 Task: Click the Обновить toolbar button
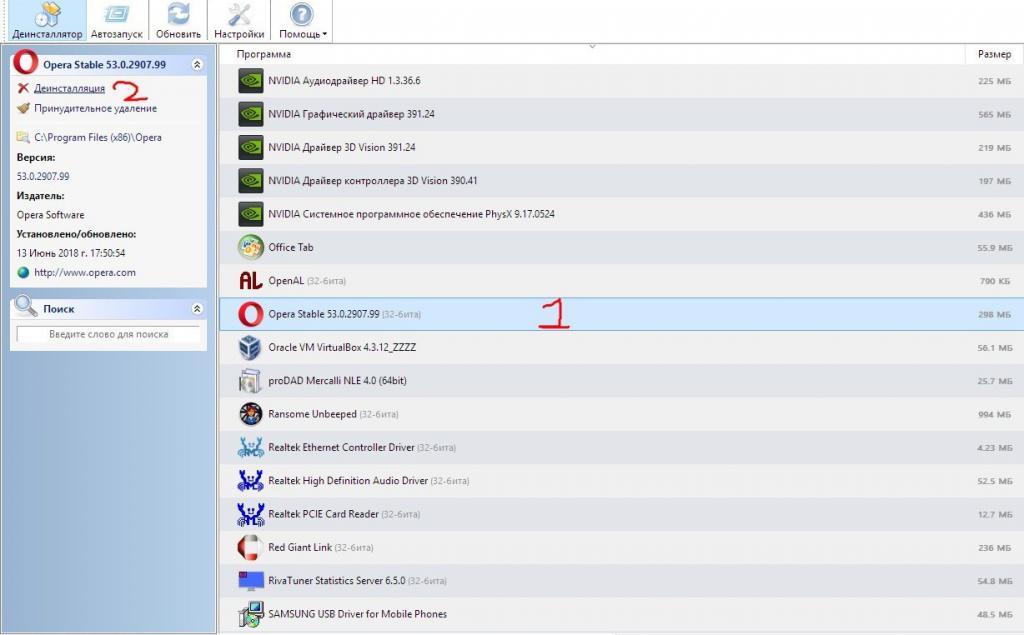178,20
